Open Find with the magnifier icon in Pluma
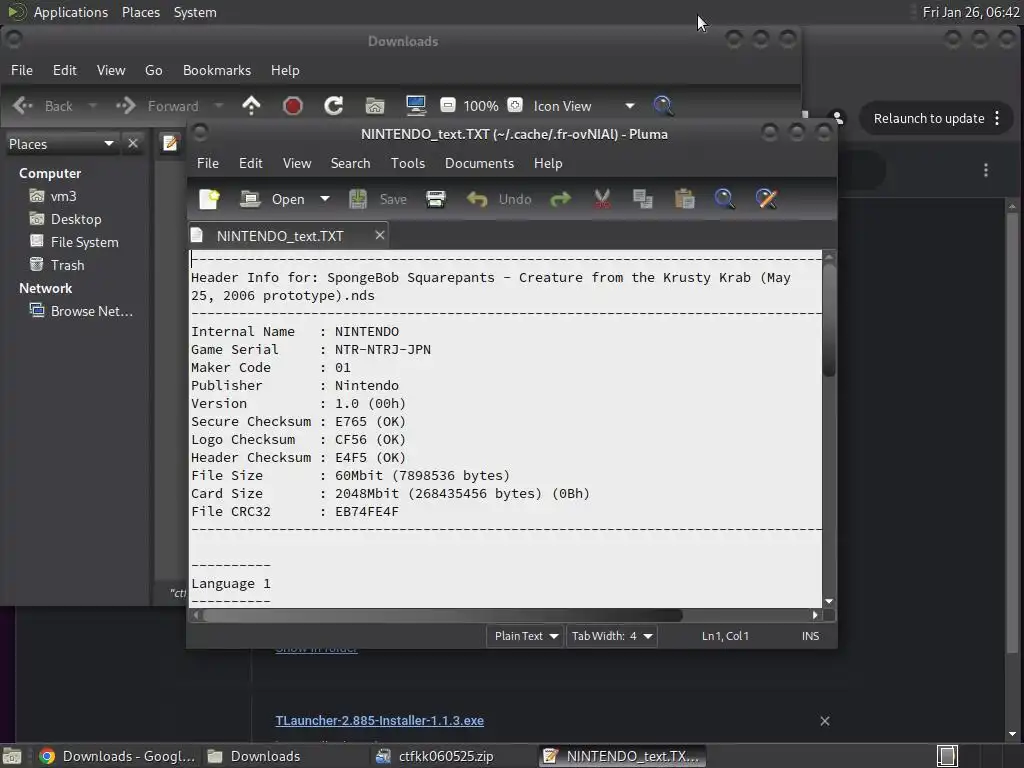The width and height of the screenshot is (1024, 768). point(724,199)
